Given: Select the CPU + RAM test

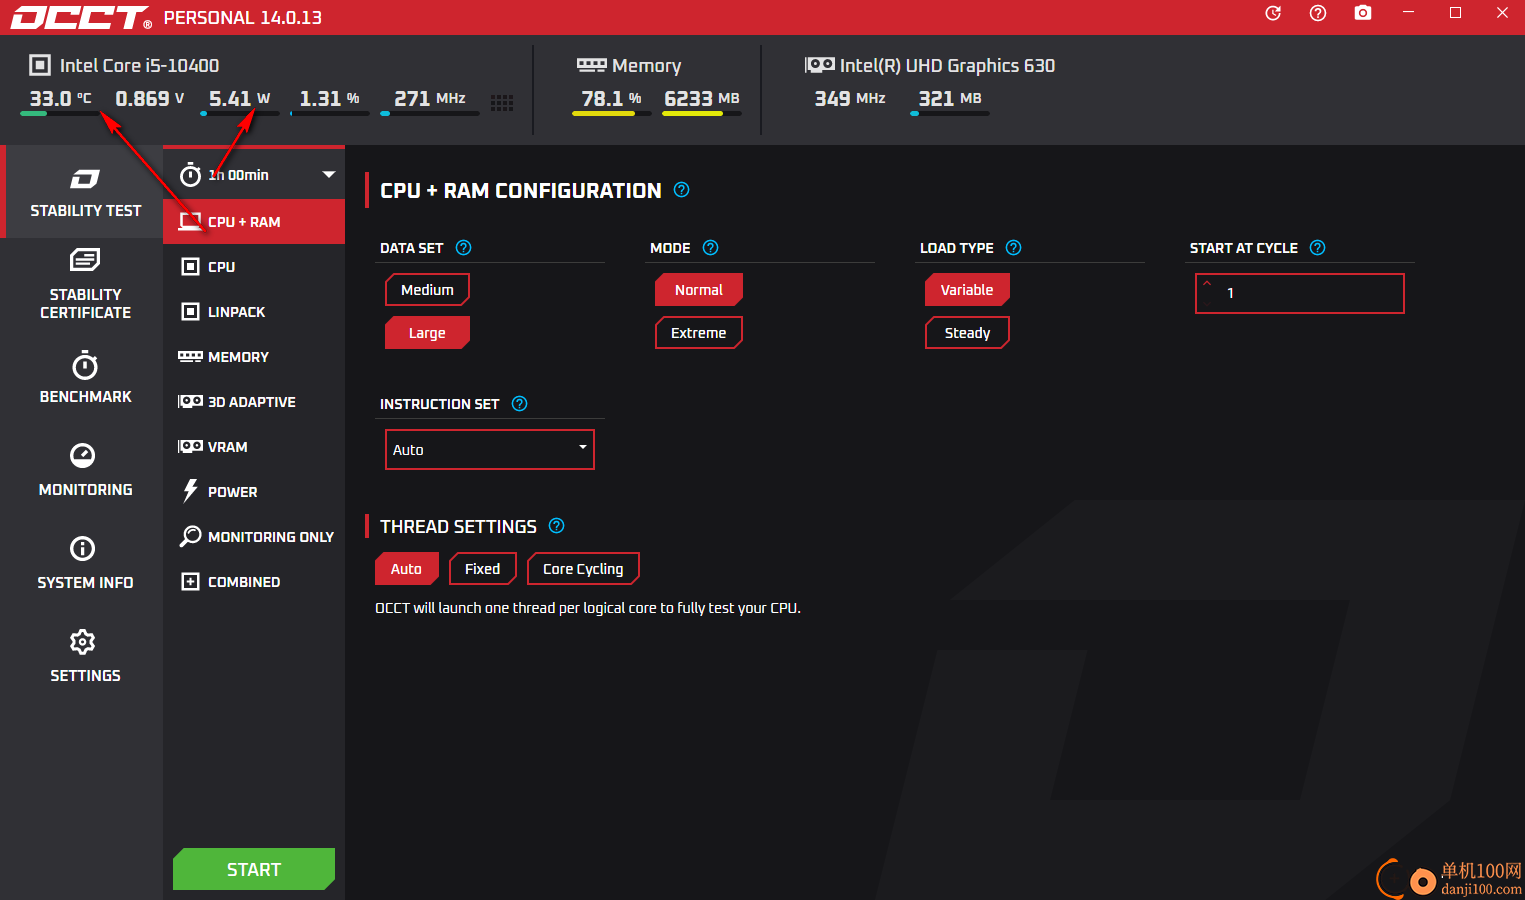Looking at the screenshot, I should (254, 222).
